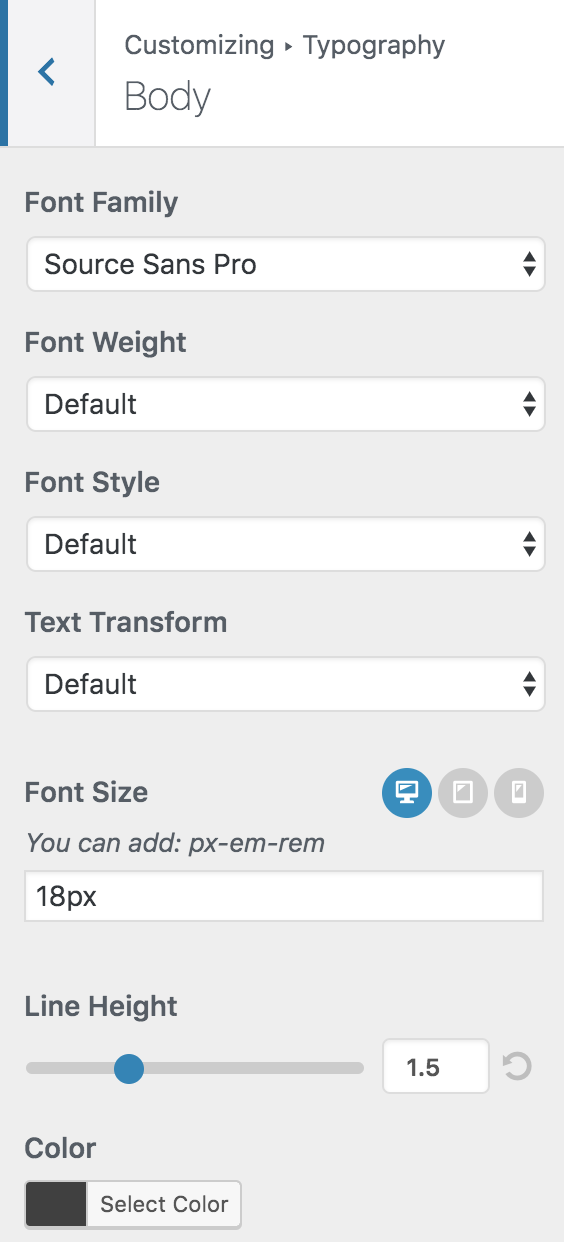The height and width of the screenshot is (1242, 564).
Task: Click the px-em-rem hint text
Action: (257, 843)
